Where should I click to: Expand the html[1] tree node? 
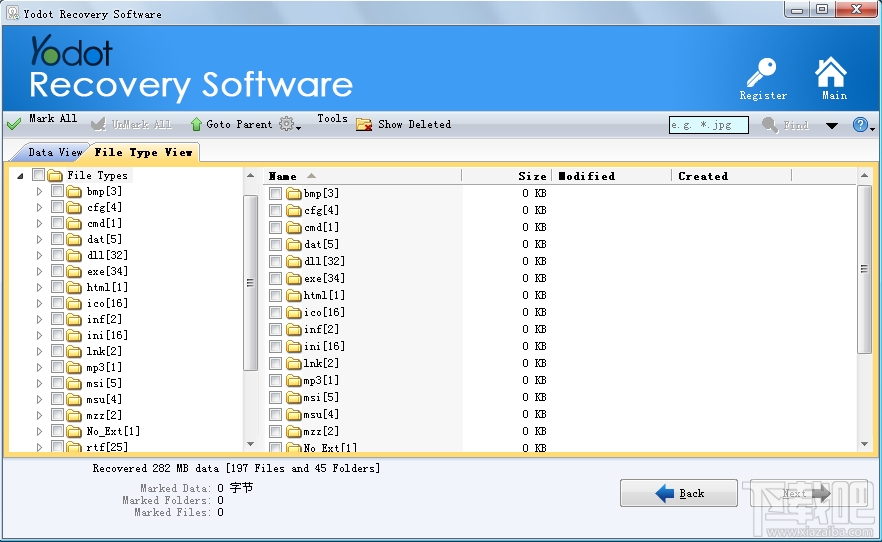coord(39,287)
